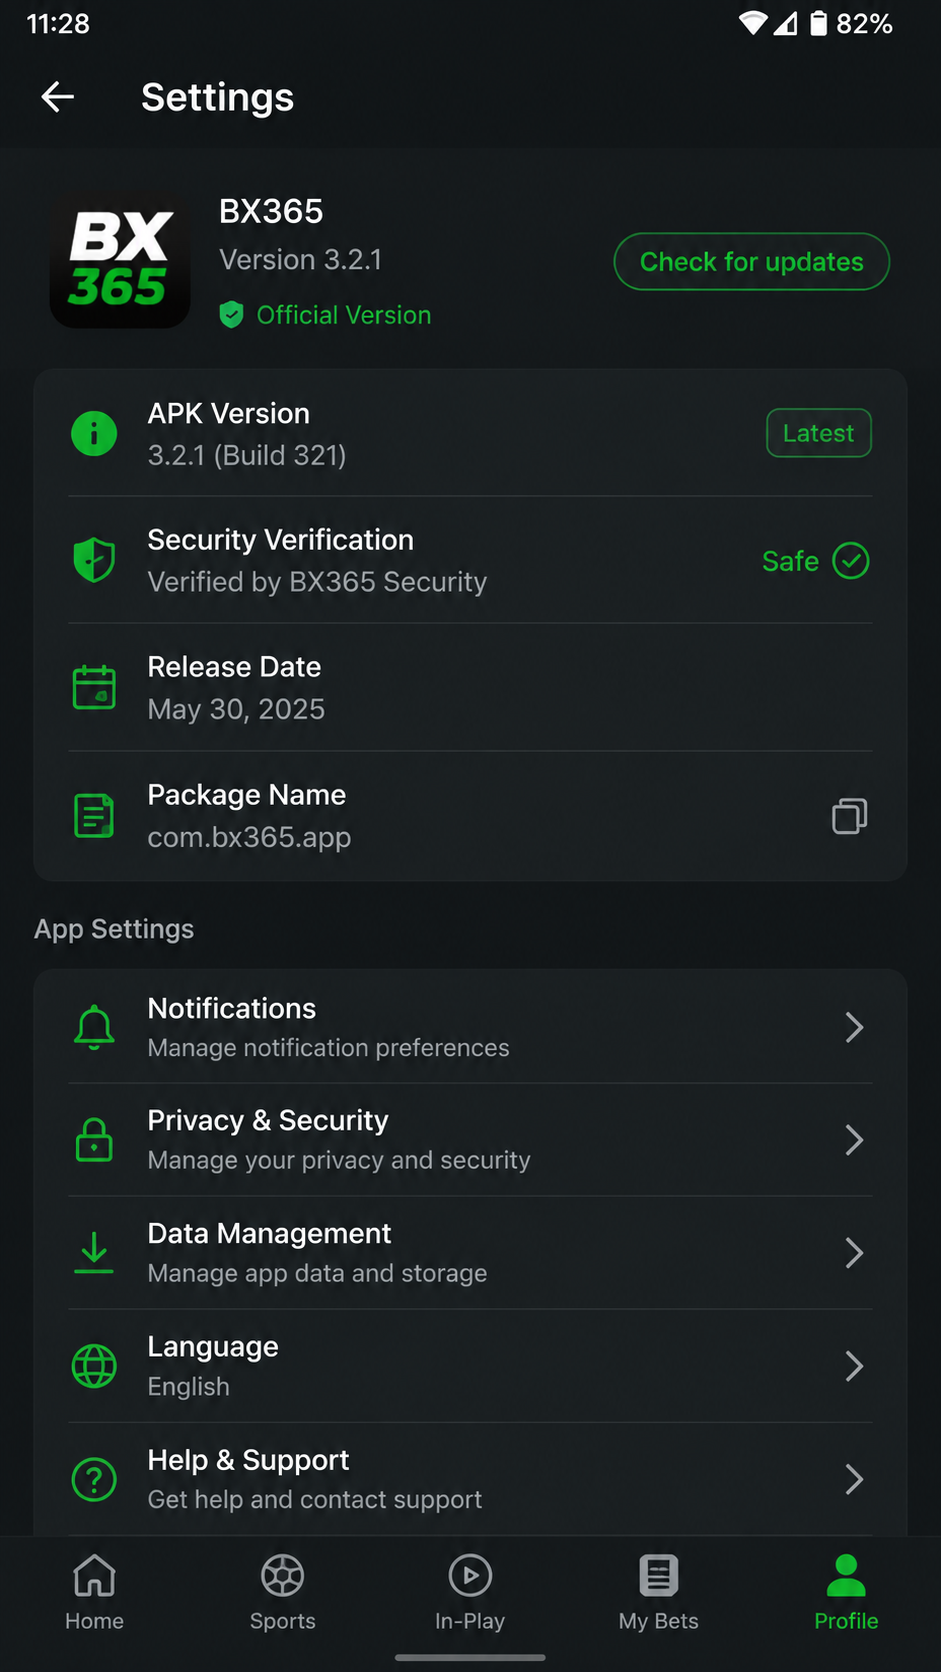This screenshot has height=1672, width=941.
Task: Tap the battery status icon
Action: (x=818, y=23)
